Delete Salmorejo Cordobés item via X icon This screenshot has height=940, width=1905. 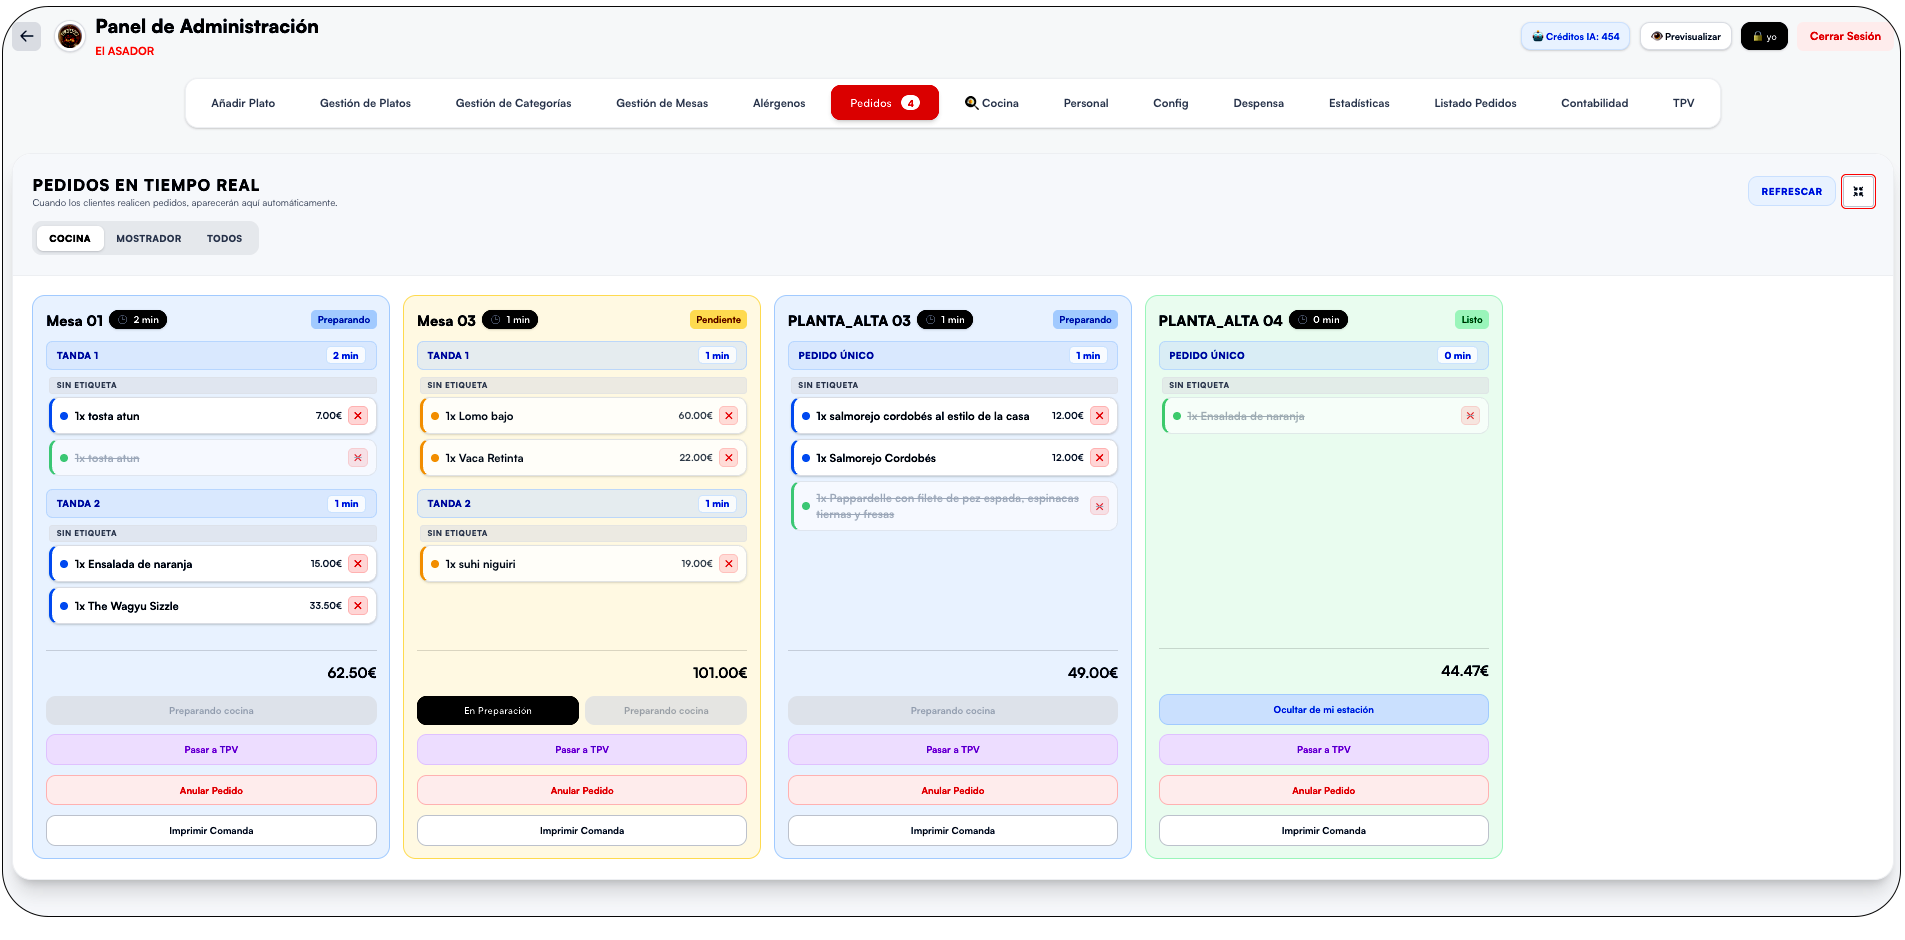tap(1100, 458)
